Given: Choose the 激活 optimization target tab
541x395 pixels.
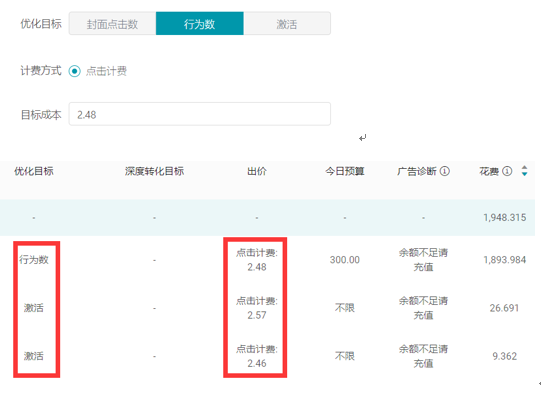Looking at the screenshot, I should coord(287,24).
